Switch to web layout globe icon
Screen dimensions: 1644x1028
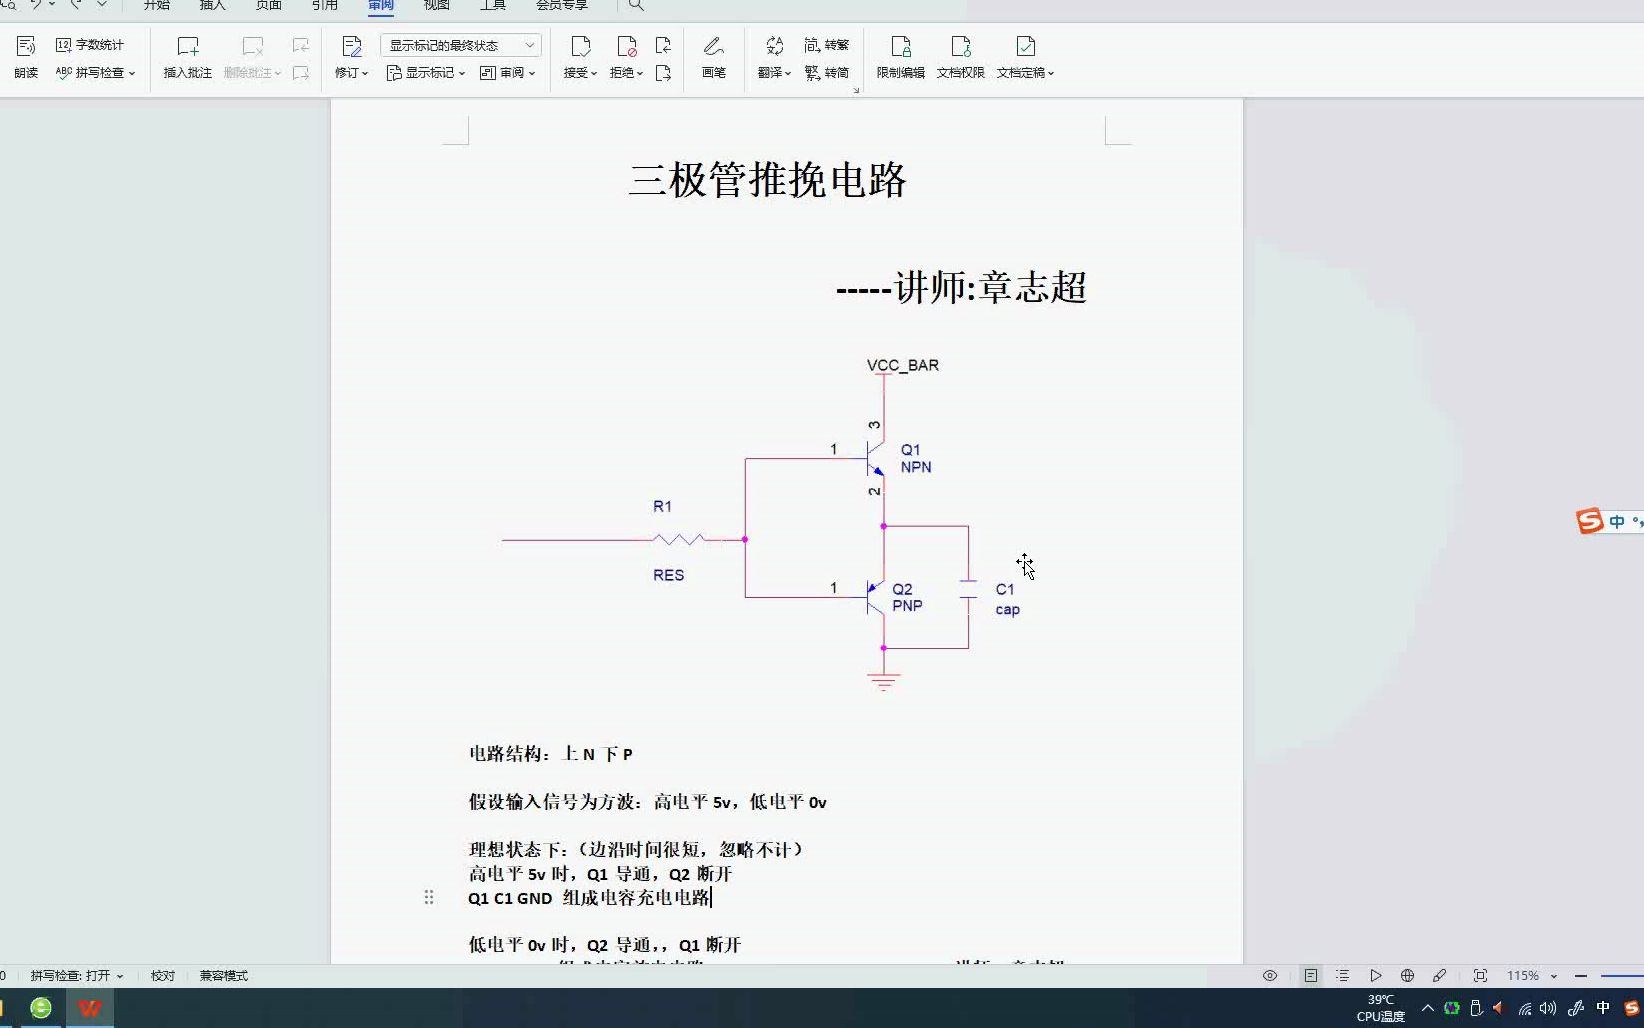coord(1407,976)
